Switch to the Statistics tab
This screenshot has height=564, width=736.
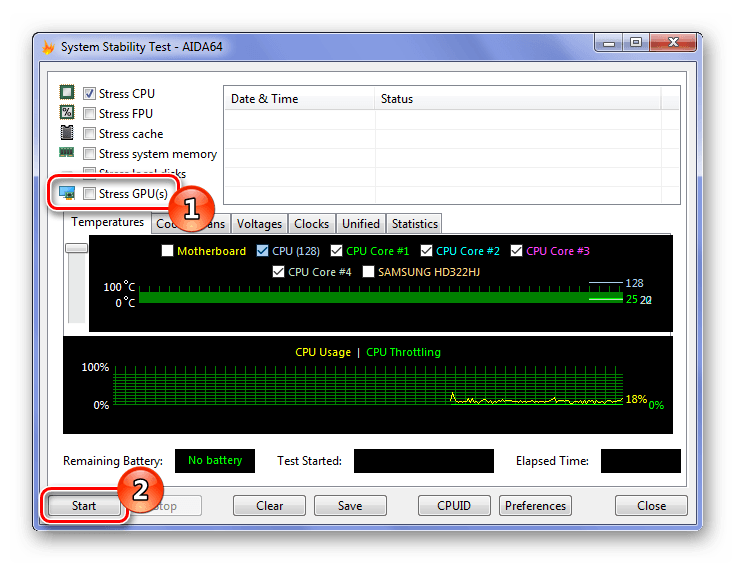[x=414, y=224]
